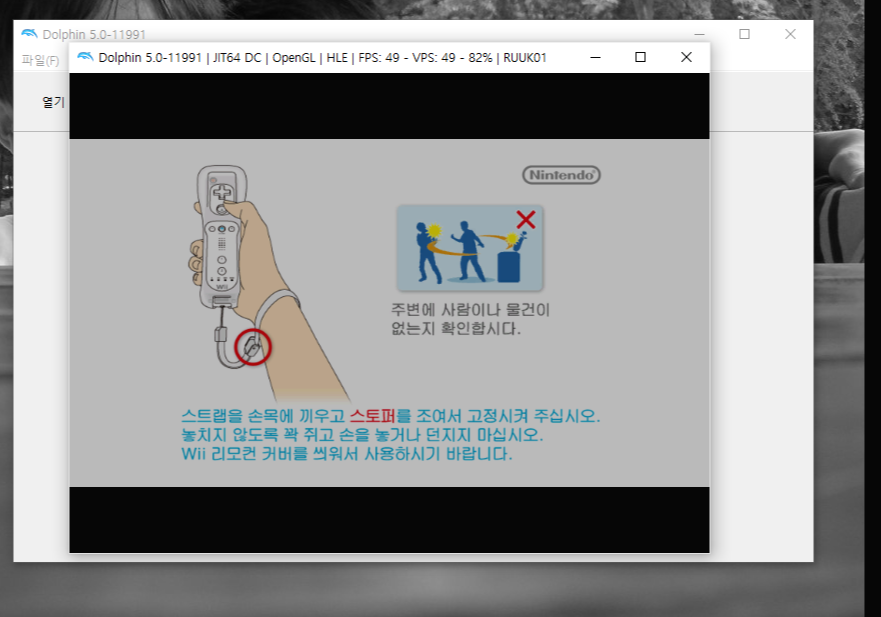
Task: Minimize the background Dolphin 5.0-11991 main window
Action: pos(699,34)
